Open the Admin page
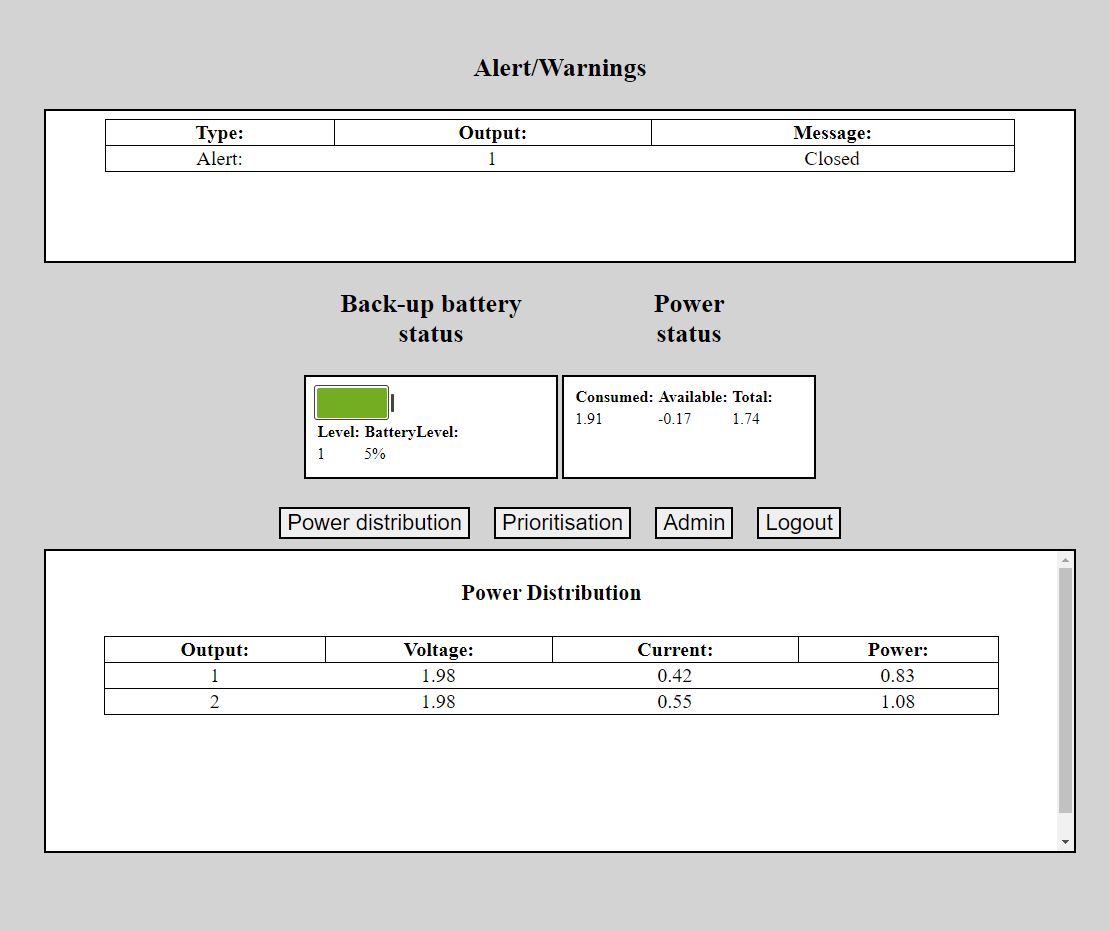Viewport: 1110px width, 931px height. [694, 523]
